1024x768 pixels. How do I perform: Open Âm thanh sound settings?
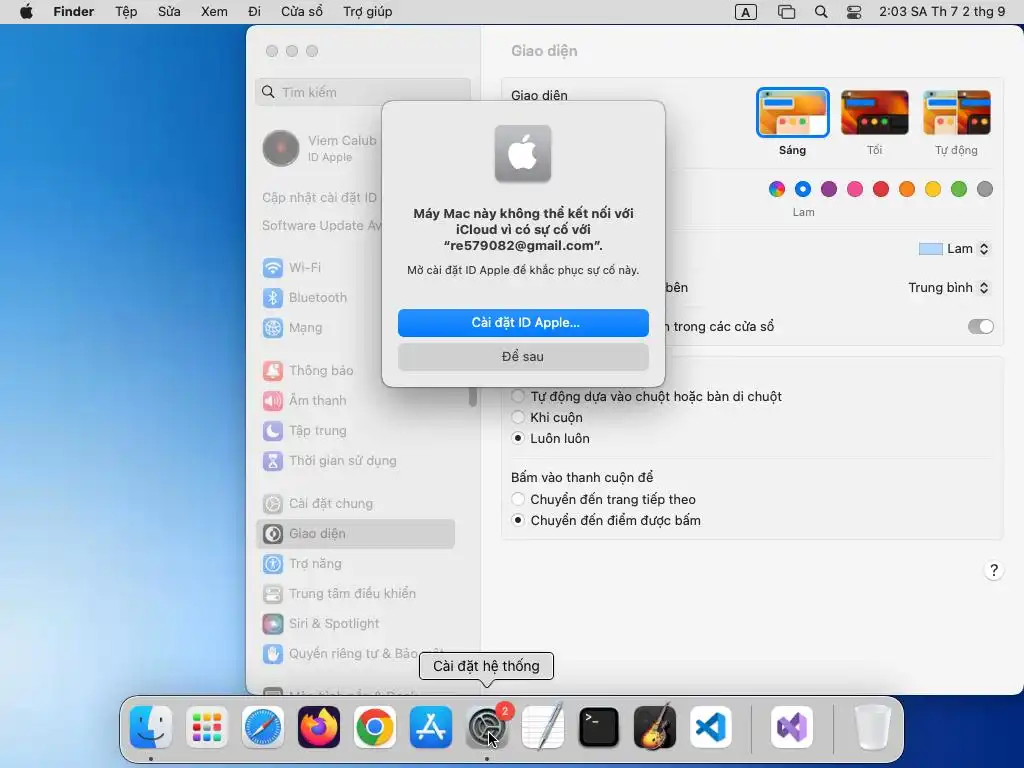tap(304, 401)
